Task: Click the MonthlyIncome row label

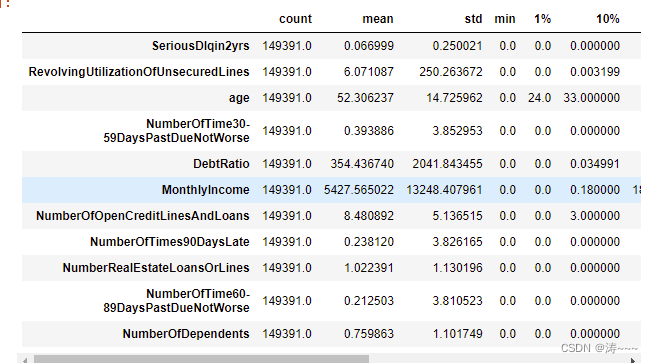Action: [205, 190]
